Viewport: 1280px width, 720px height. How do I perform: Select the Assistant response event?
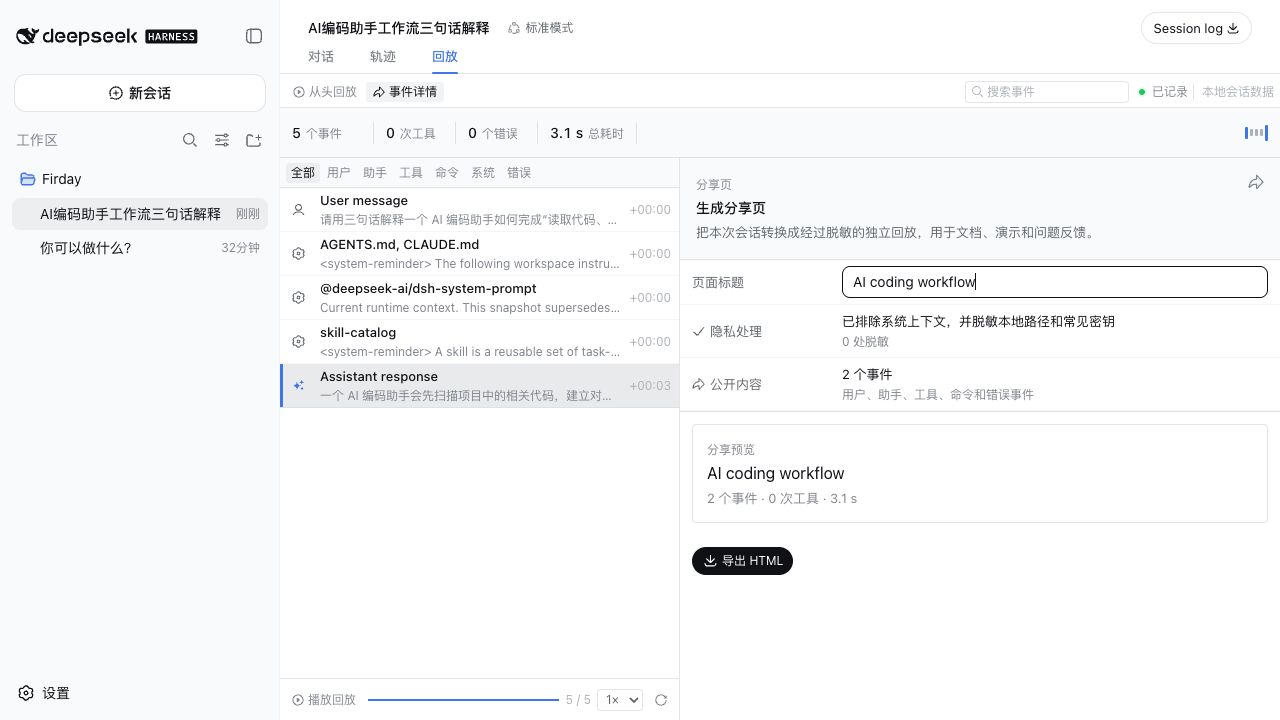point(480,386)
